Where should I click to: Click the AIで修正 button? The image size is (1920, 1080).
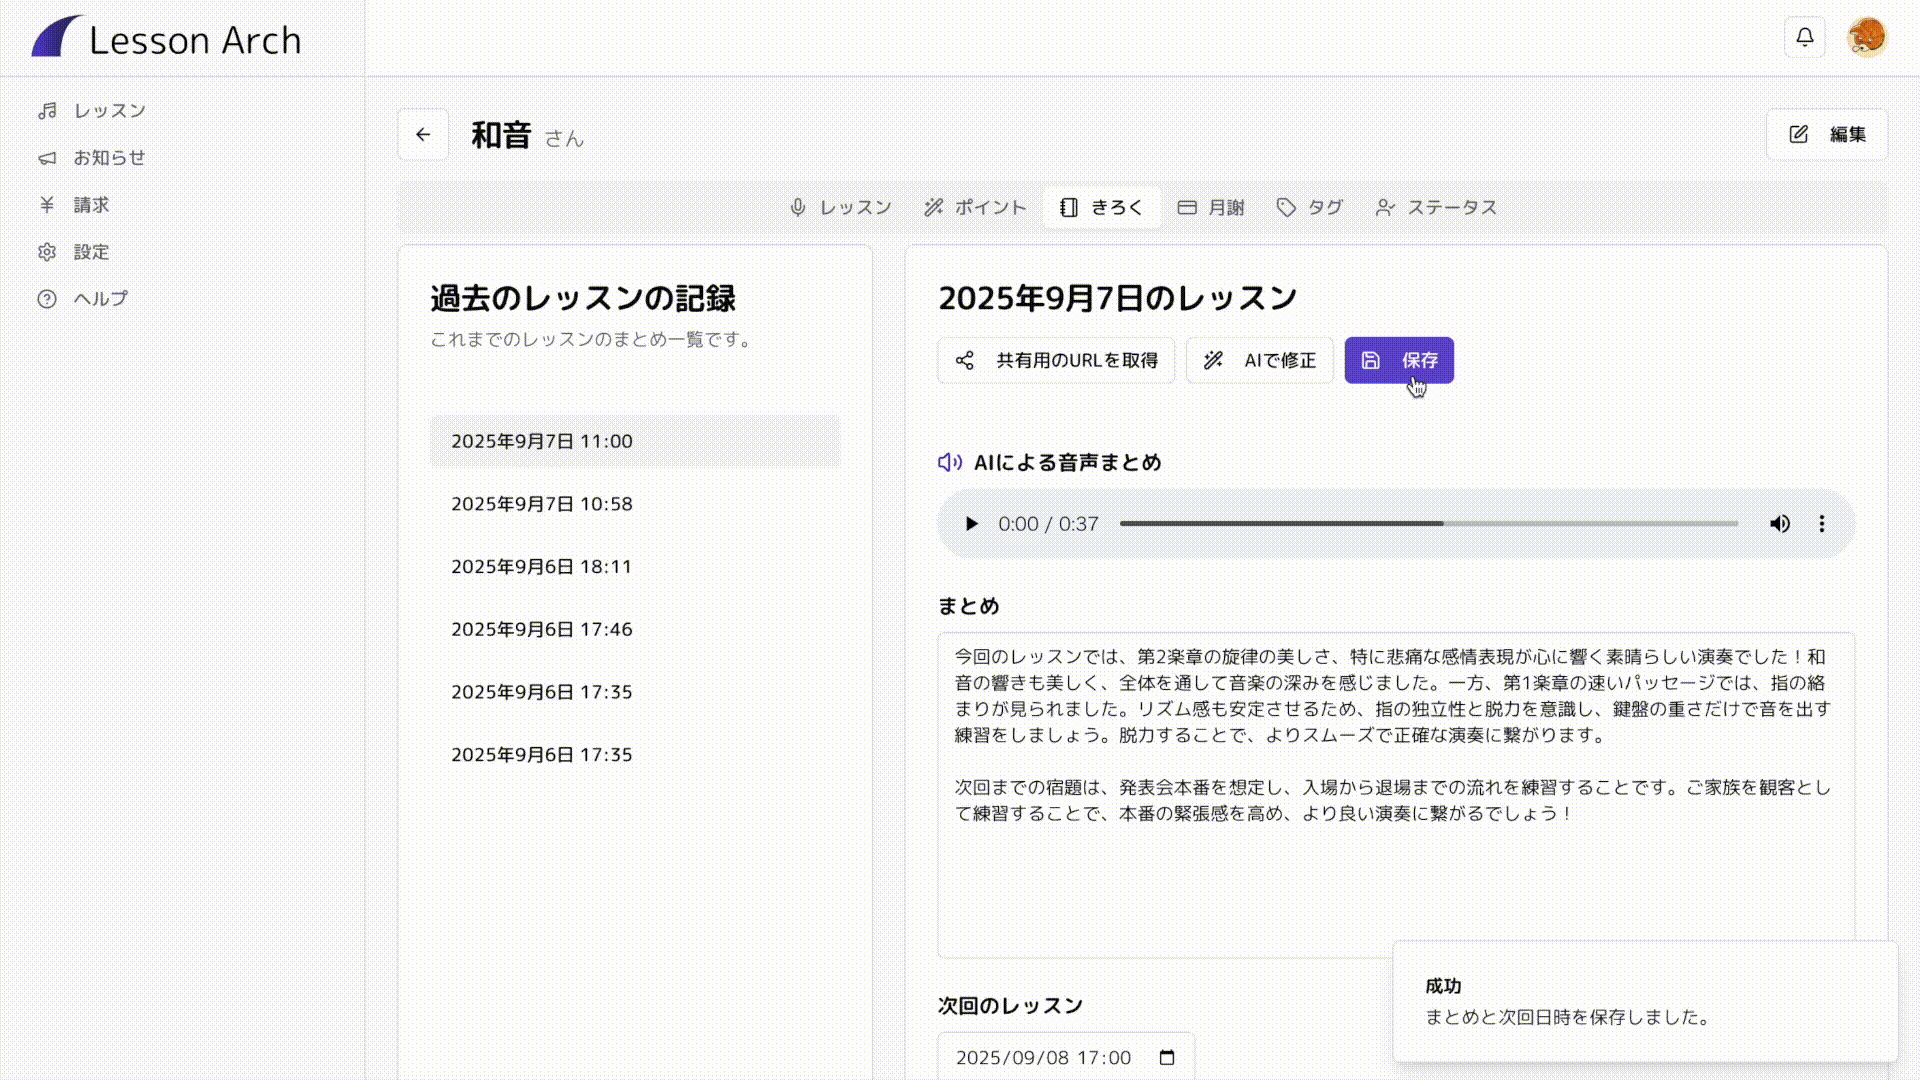coord(1259,361)
